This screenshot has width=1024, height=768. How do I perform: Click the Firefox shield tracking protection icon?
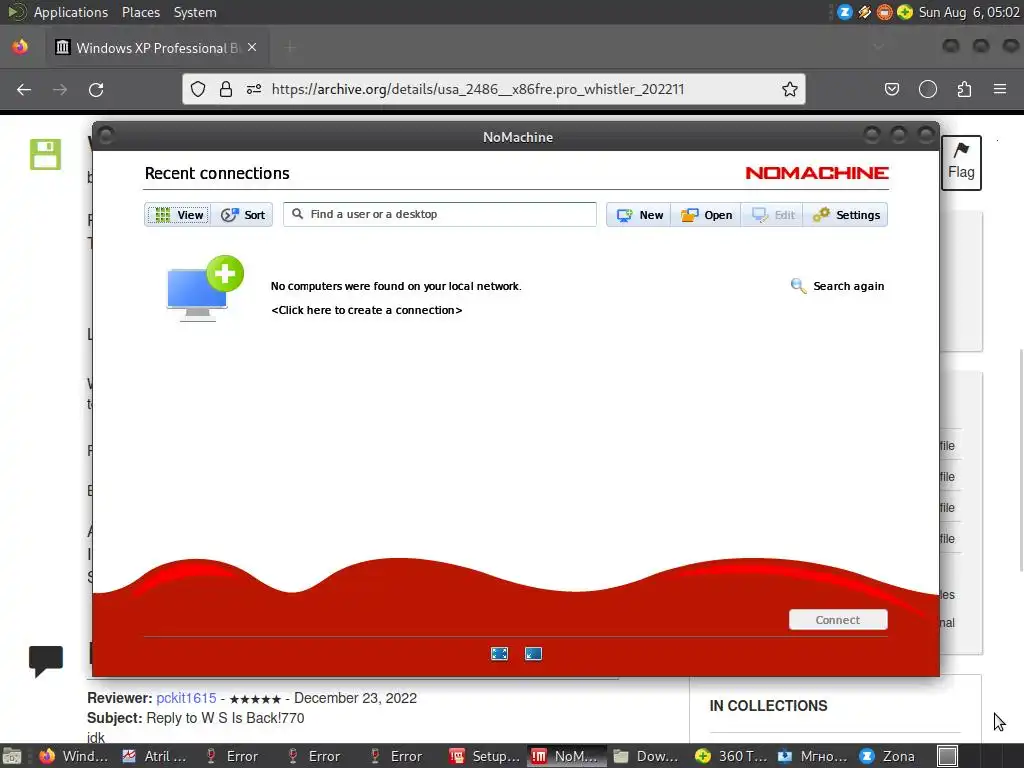(198, 89)
